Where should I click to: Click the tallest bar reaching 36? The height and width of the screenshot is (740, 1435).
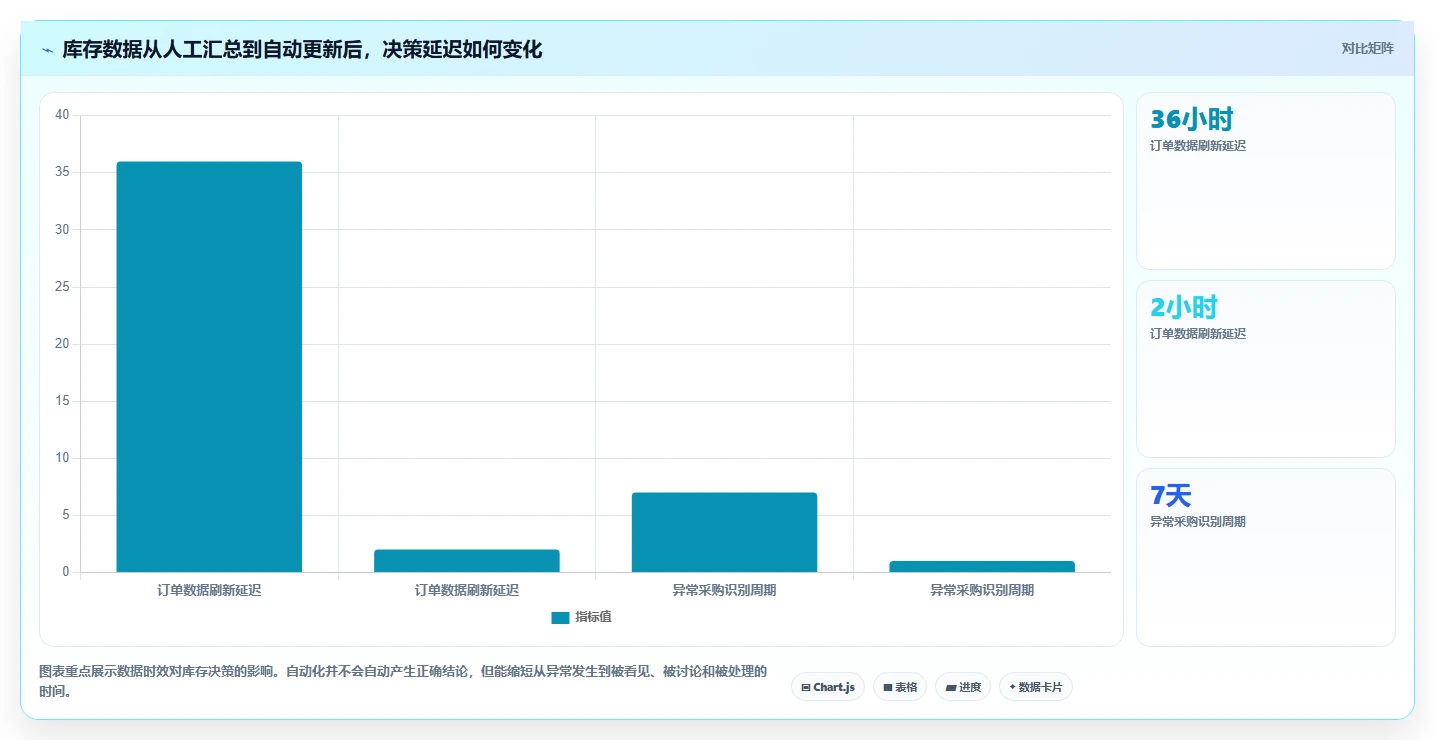(209, 367)
